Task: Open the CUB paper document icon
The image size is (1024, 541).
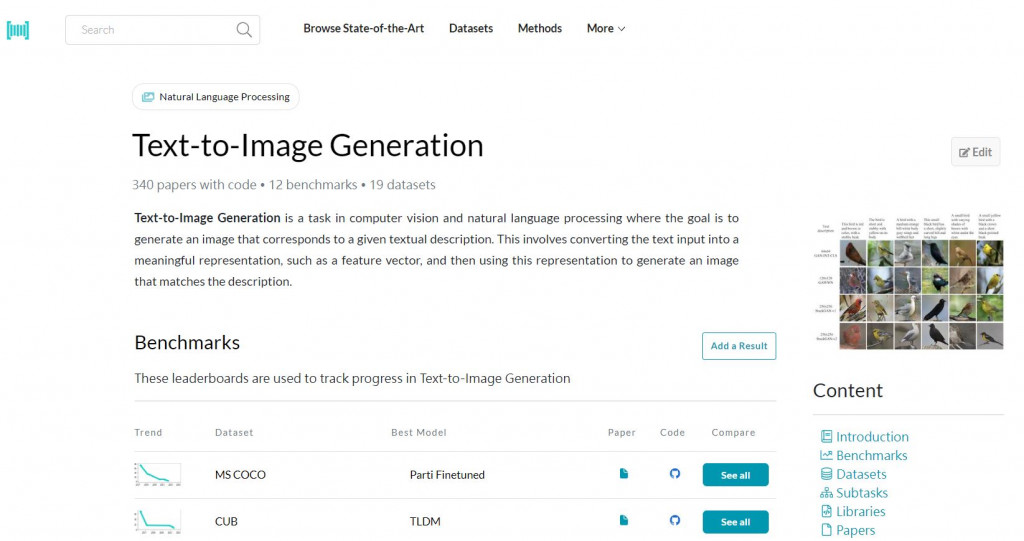Action: (x=624, y=521)
